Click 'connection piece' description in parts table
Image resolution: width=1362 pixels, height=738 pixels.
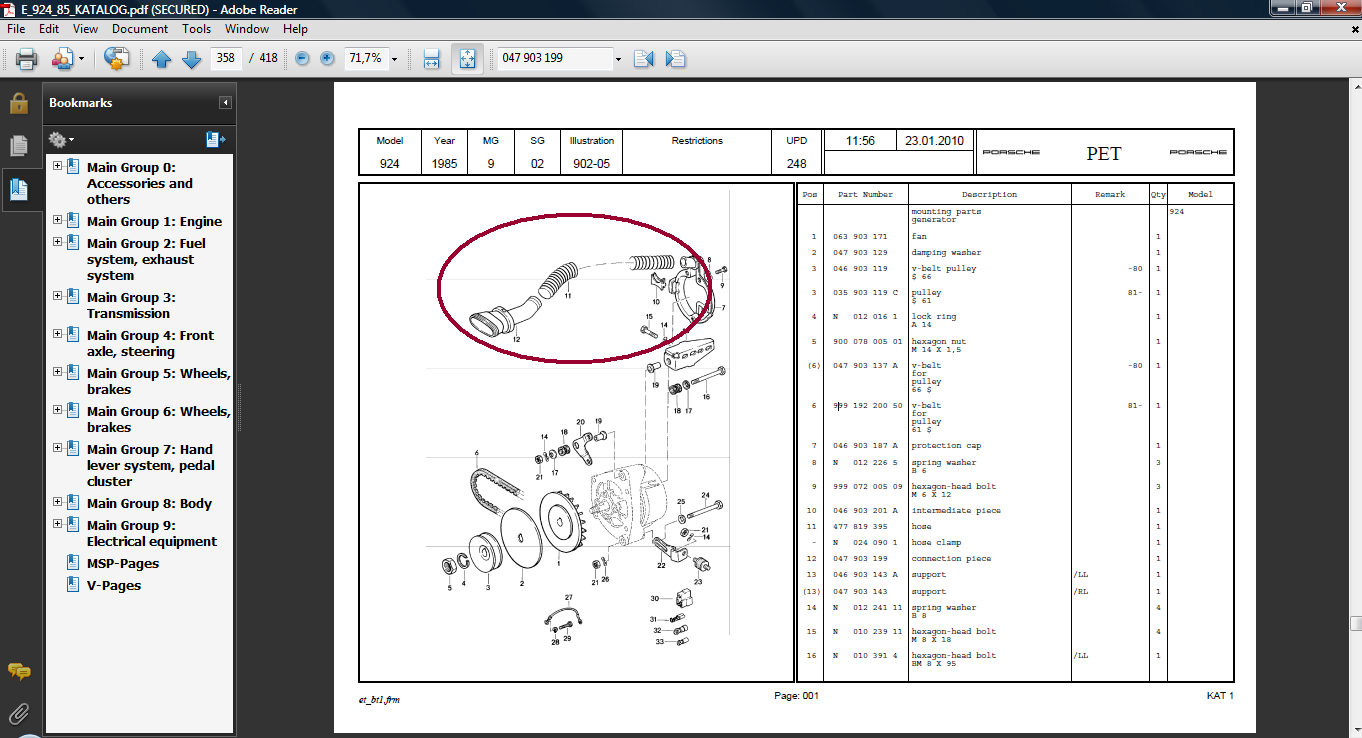click(x=948, y=558)
